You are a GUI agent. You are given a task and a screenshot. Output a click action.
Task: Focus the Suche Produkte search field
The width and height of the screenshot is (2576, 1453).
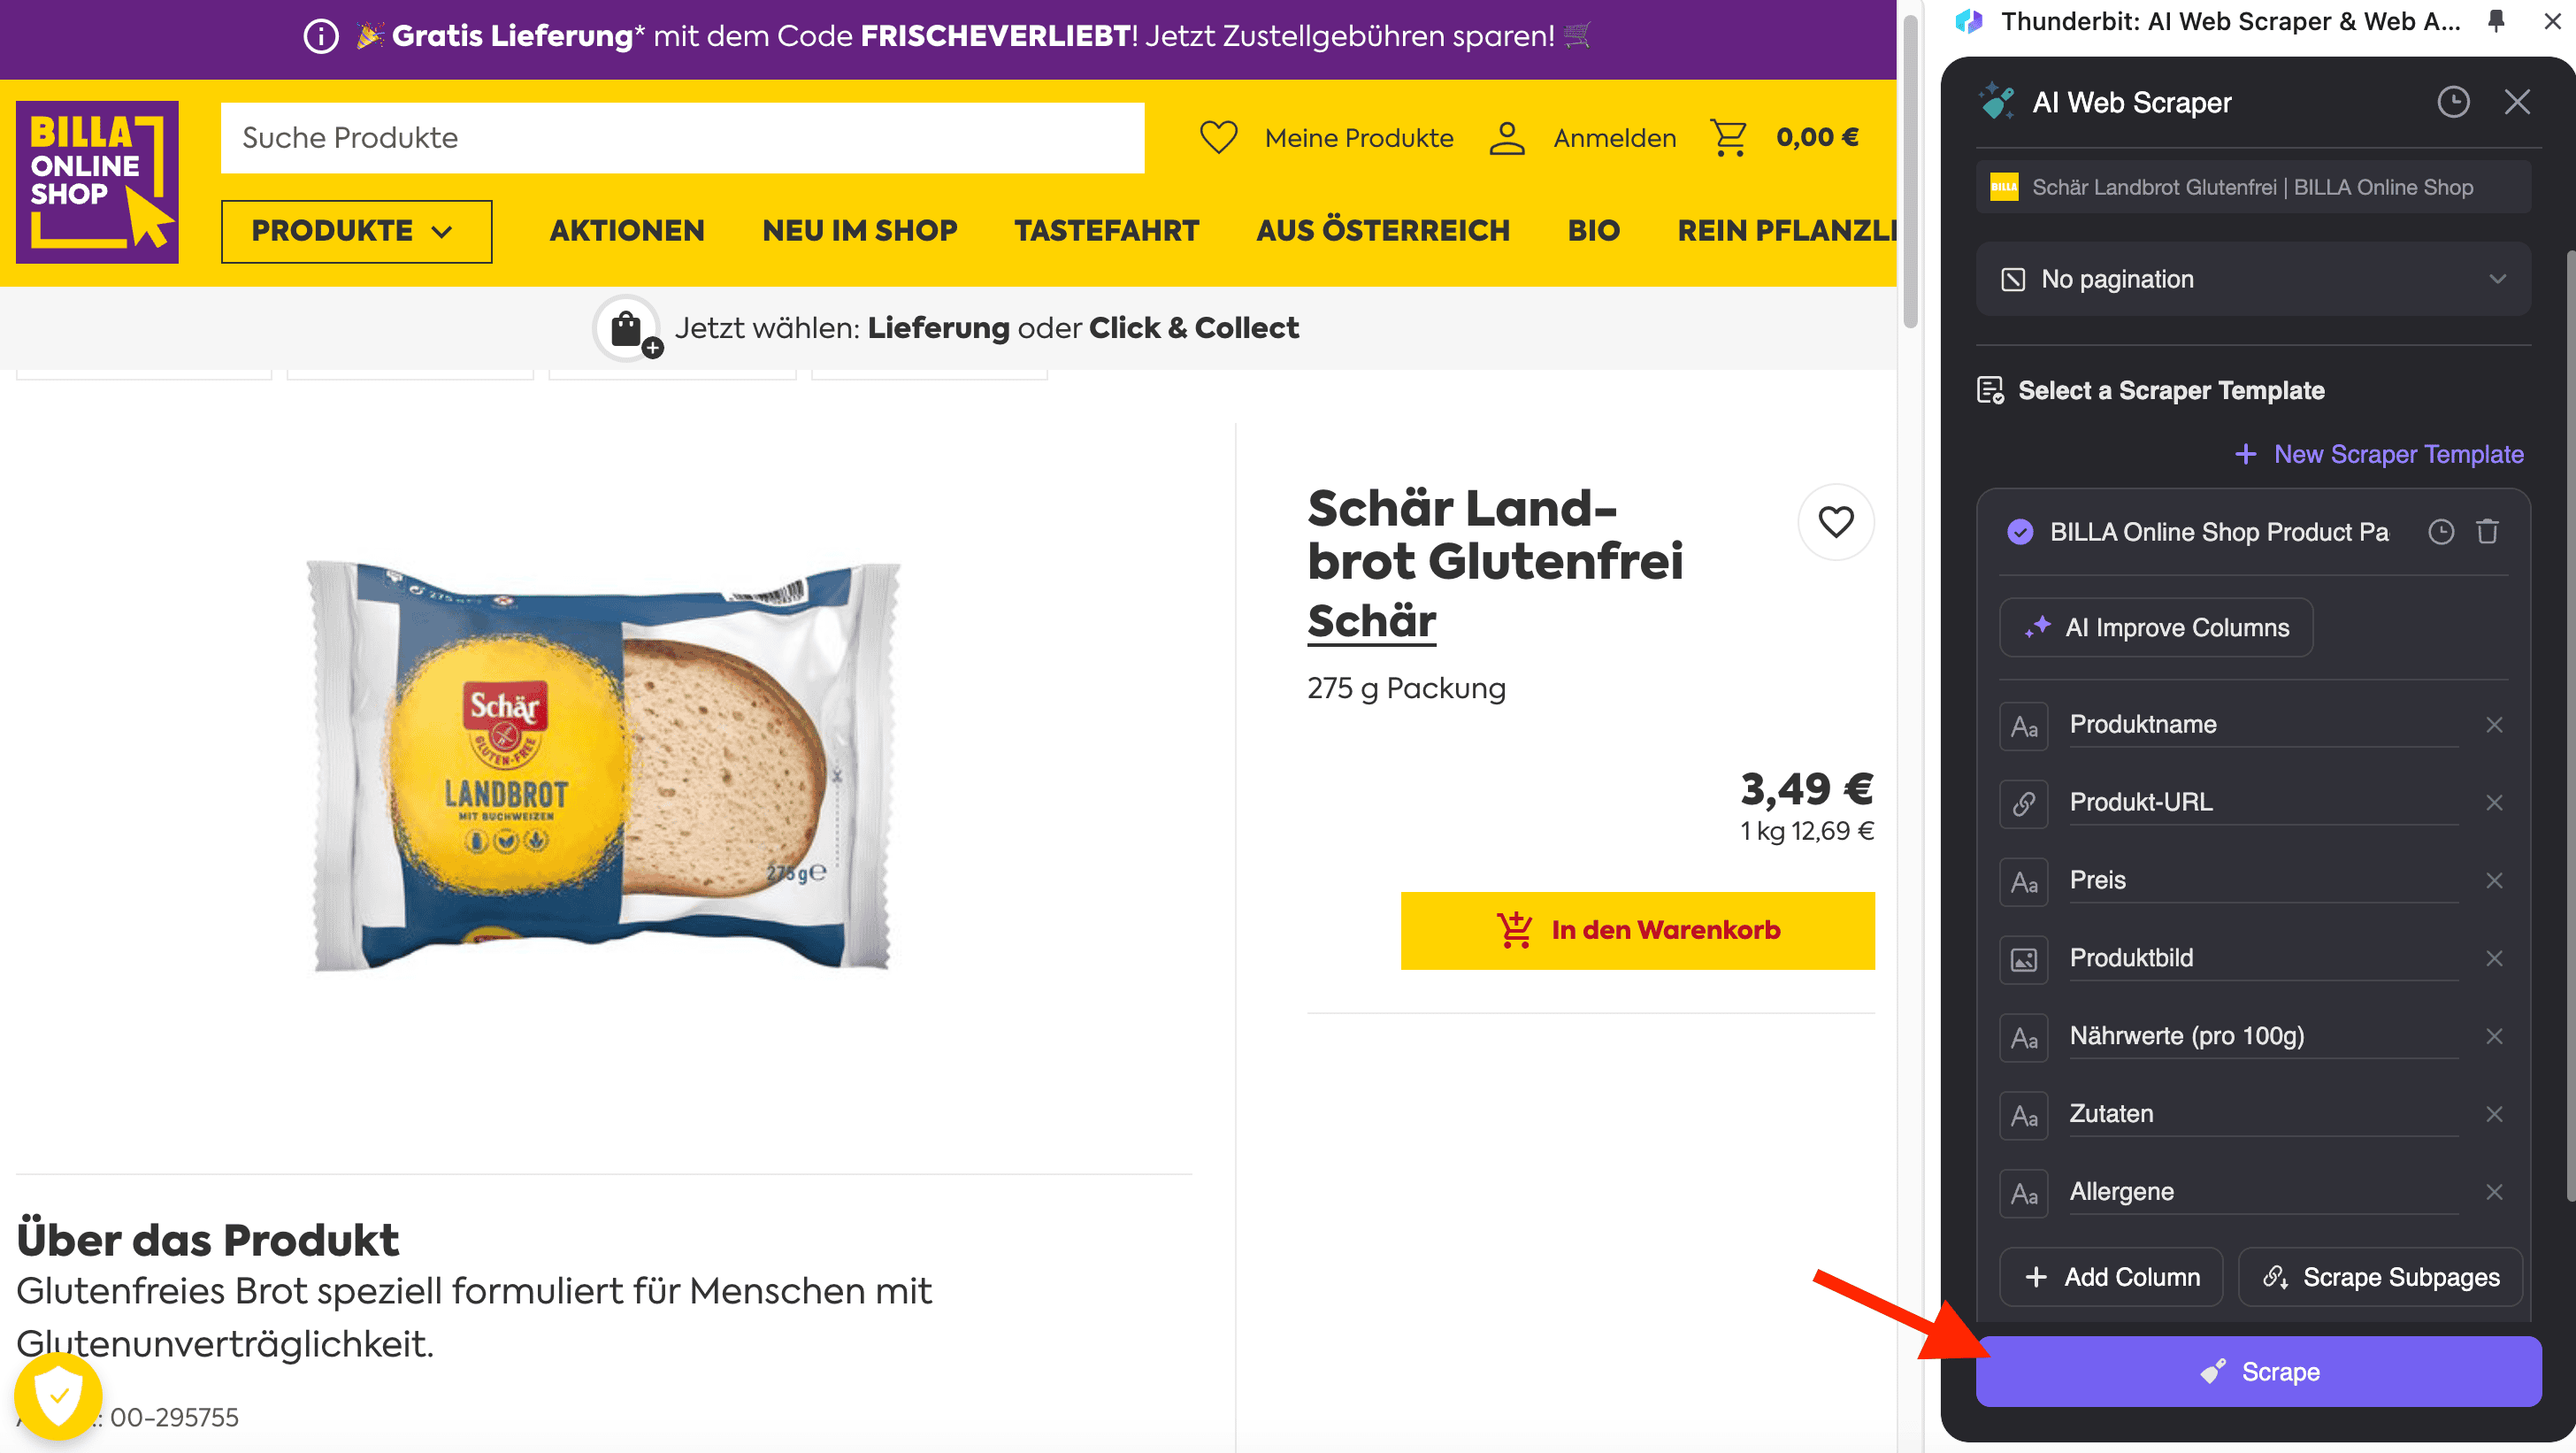[682, 138]
